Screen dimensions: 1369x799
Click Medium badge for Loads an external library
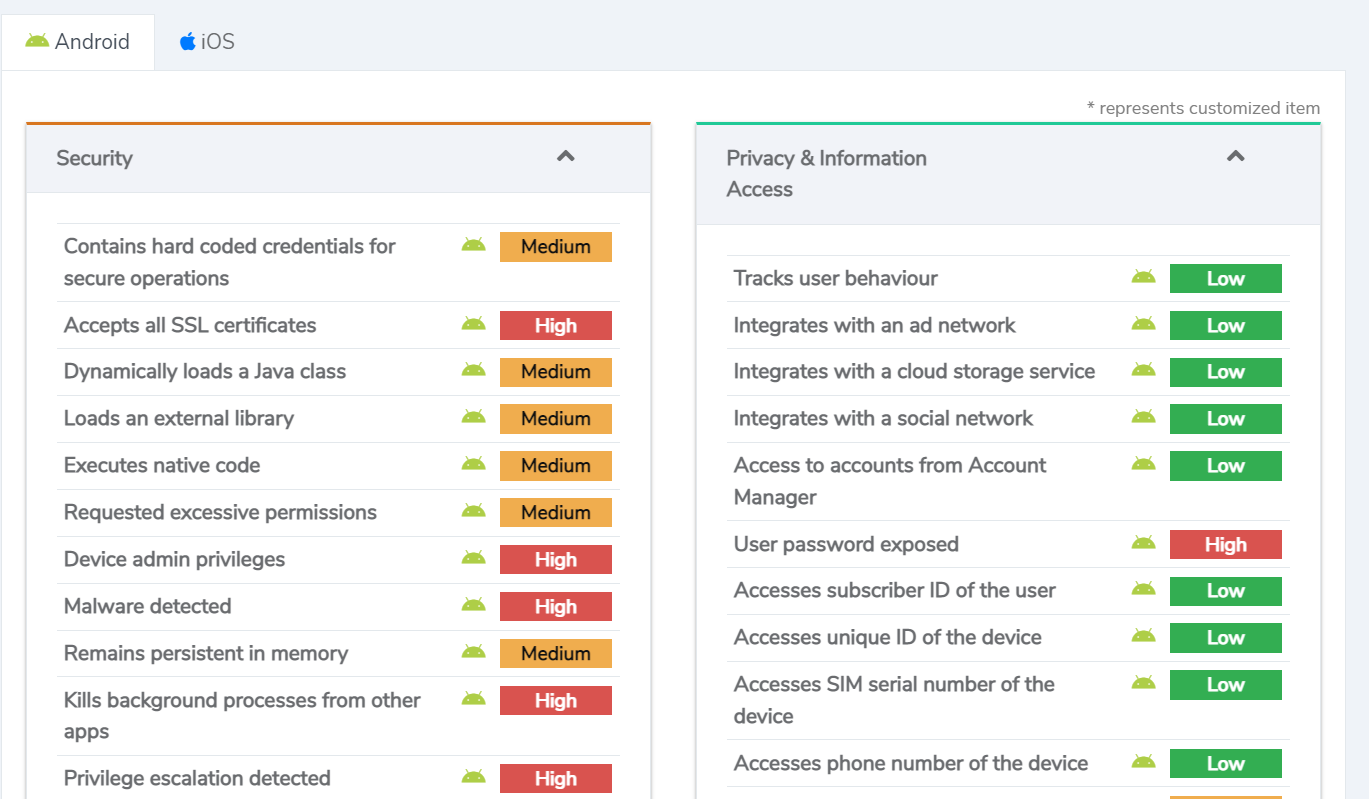coord(555,419)
